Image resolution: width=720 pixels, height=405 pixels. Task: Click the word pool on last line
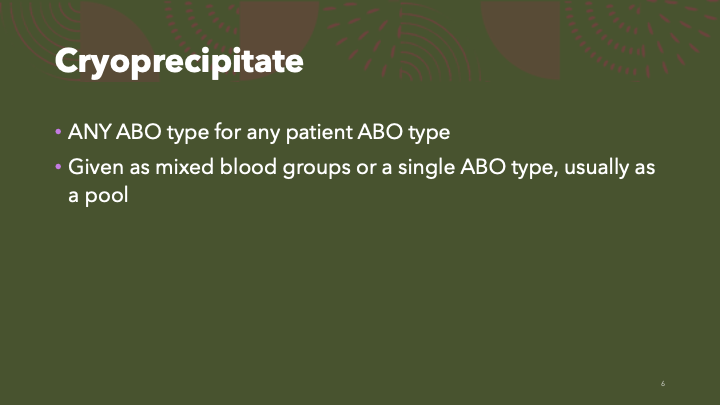(111, 195)
